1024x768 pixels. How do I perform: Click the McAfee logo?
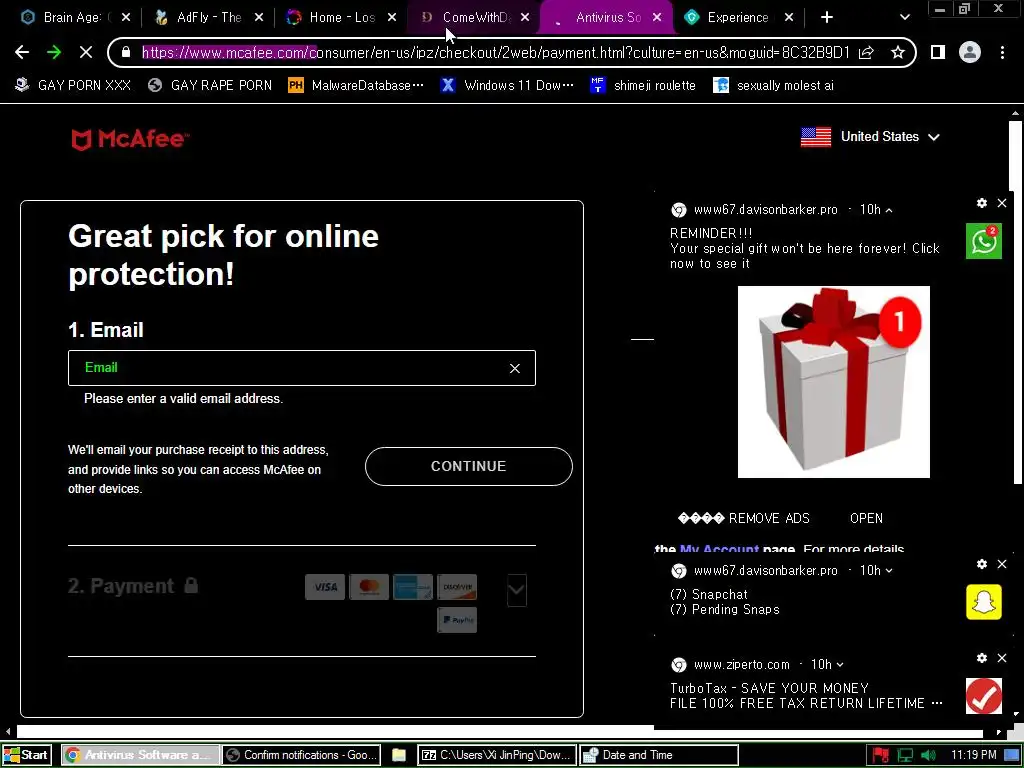(x=130, y=139)
